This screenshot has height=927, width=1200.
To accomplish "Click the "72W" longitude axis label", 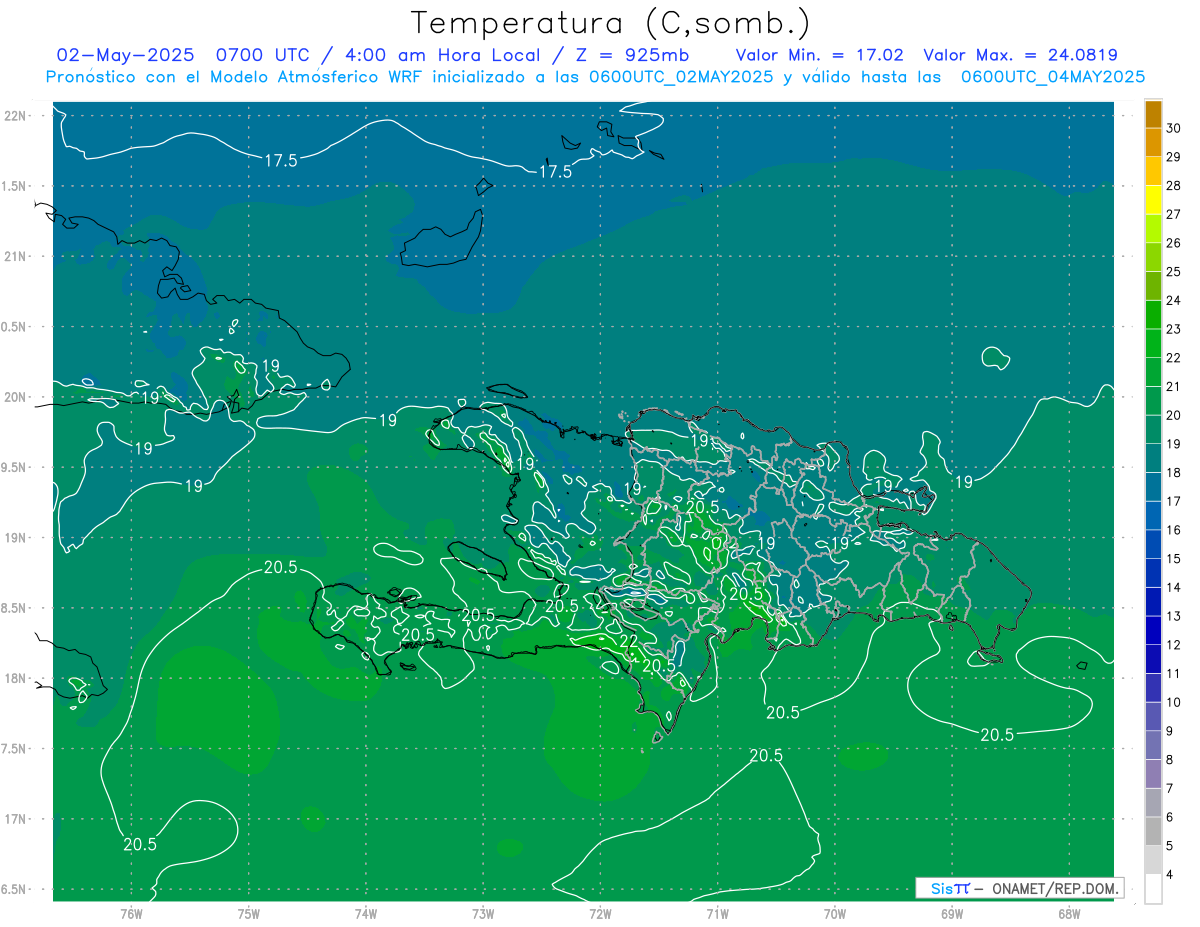I will click(600, 914).
